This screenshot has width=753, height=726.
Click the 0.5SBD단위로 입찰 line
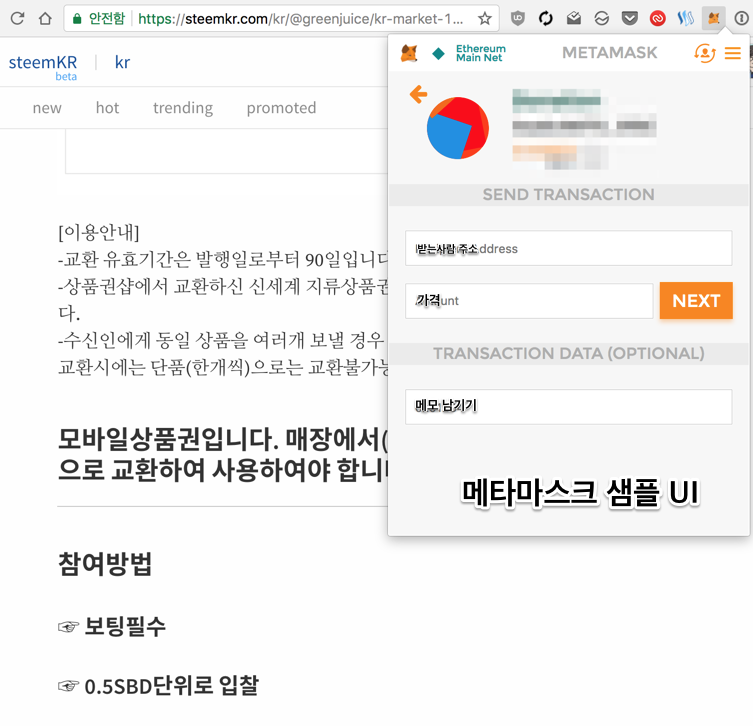(x=158, y=686)
